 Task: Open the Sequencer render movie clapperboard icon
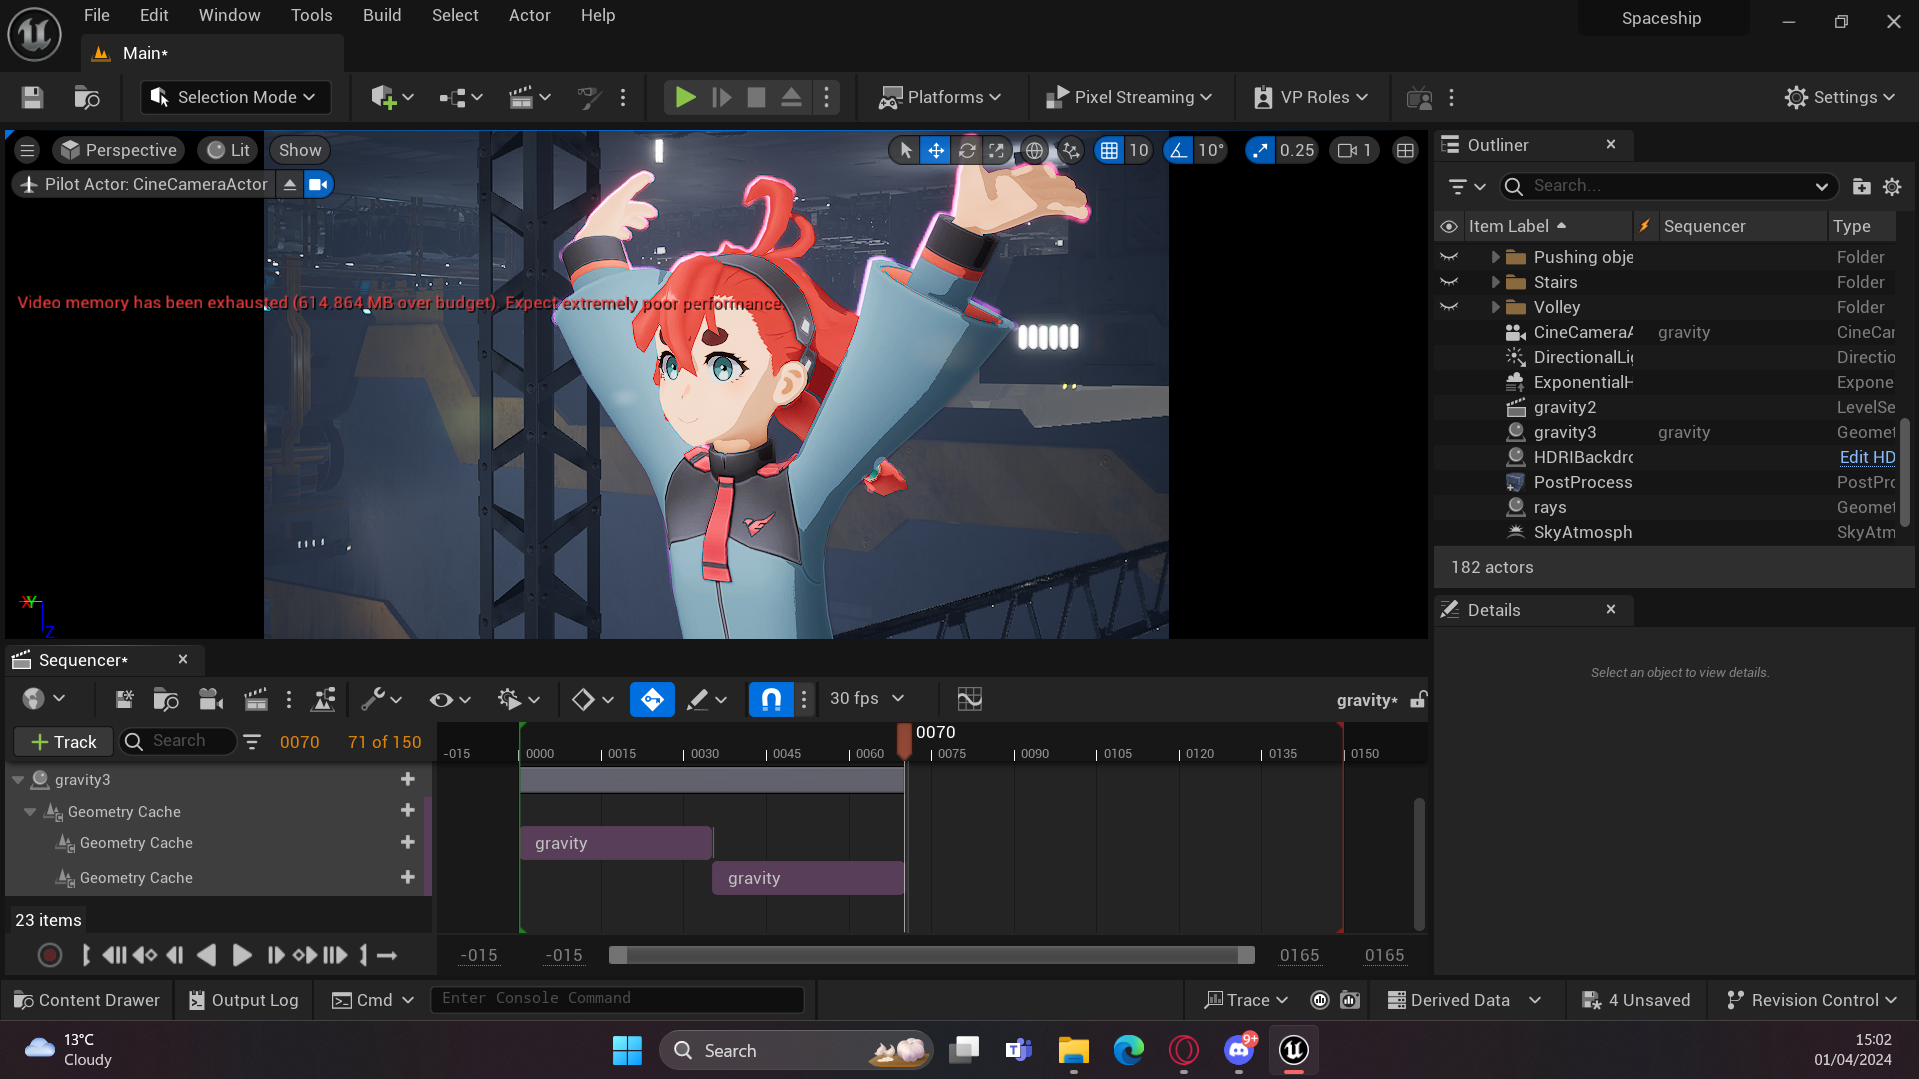click(x=256, y=699)
